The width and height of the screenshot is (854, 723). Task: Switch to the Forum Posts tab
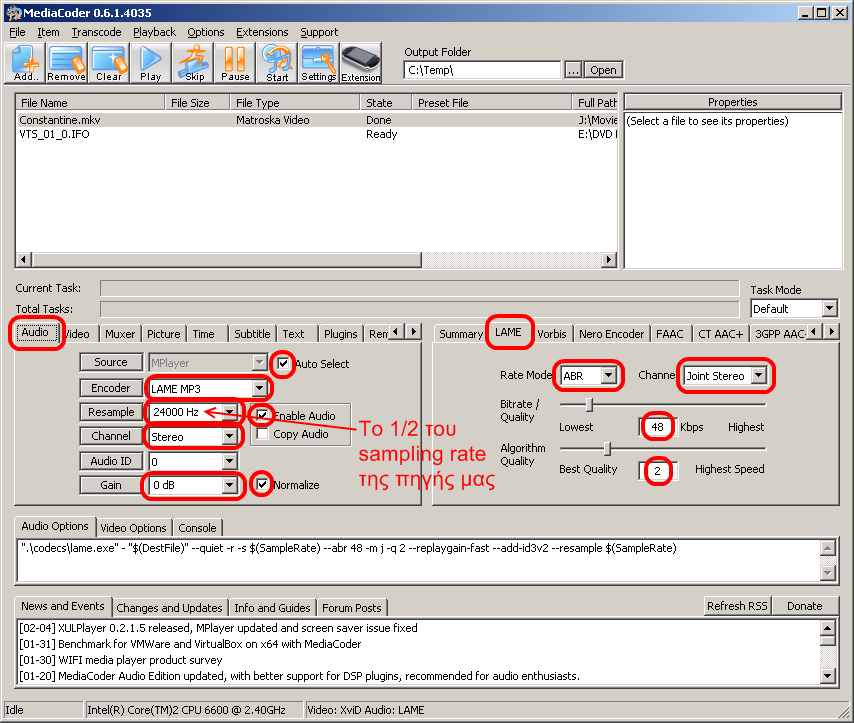pos(352,607)
